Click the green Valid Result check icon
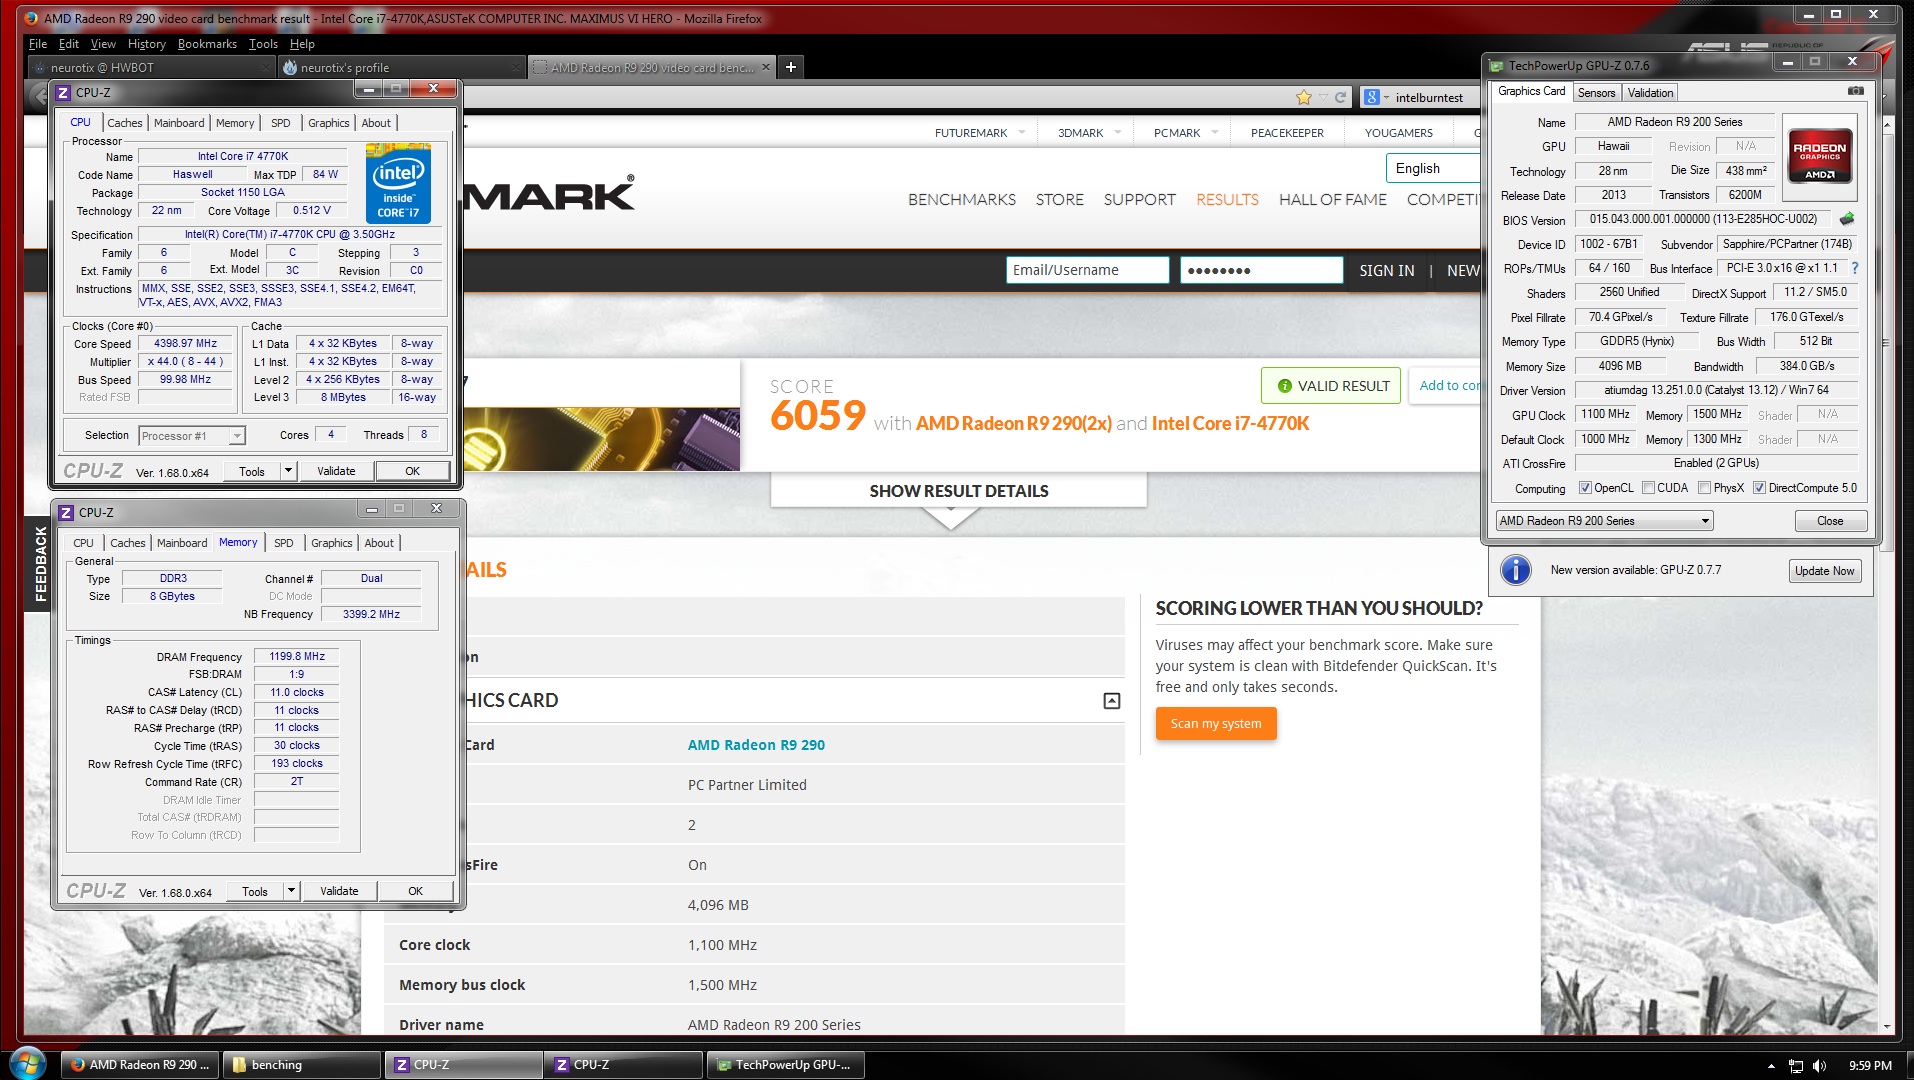 (x=1284, y=386)
